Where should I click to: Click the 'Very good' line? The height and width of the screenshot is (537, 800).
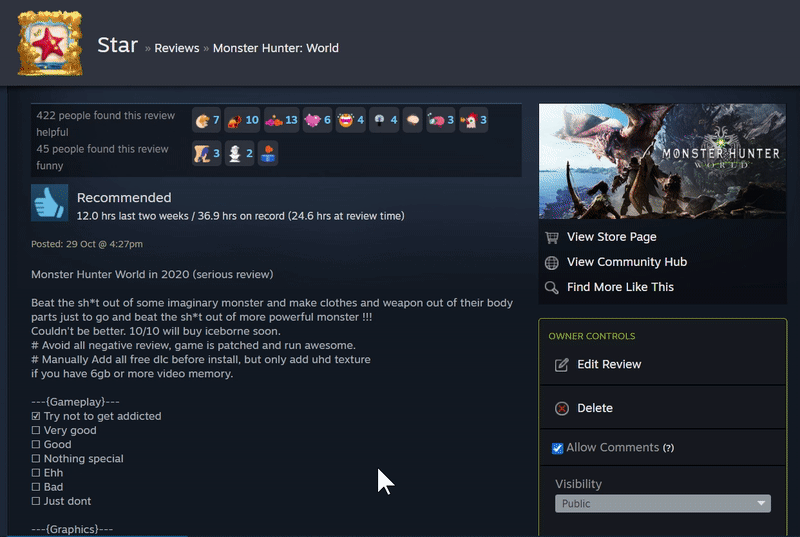[64, 430]
